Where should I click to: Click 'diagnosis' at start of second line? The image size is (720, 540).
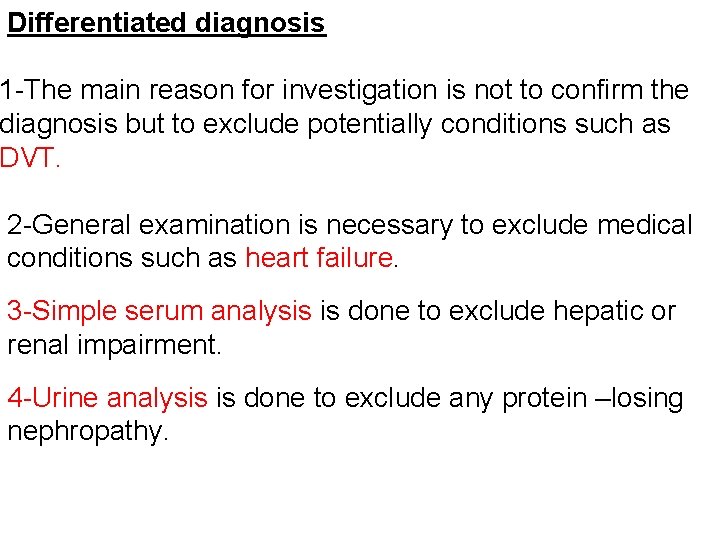pos(58,125)
